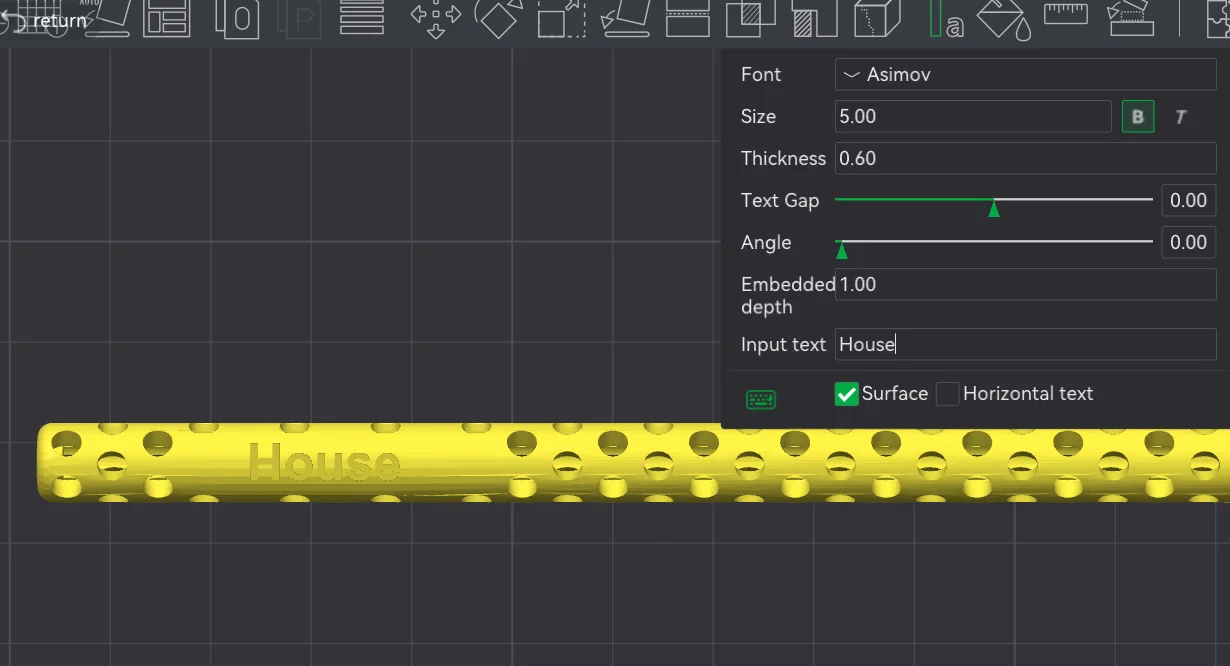Toggle bold B text style
The height and width of the screenshot is (666, 1230).
pyautogui.click(x=1138, y=117)
